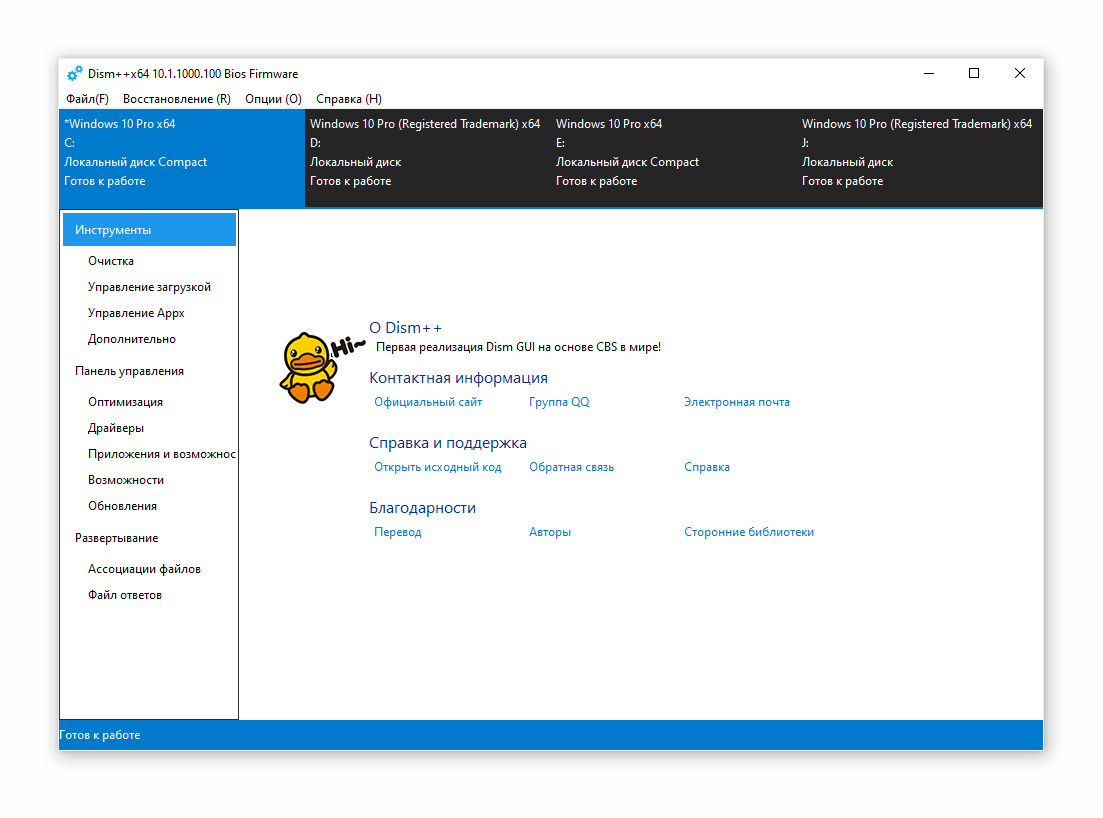
Task: Click the Dism++ gear icon in title bar
Action: coord(74,73)
